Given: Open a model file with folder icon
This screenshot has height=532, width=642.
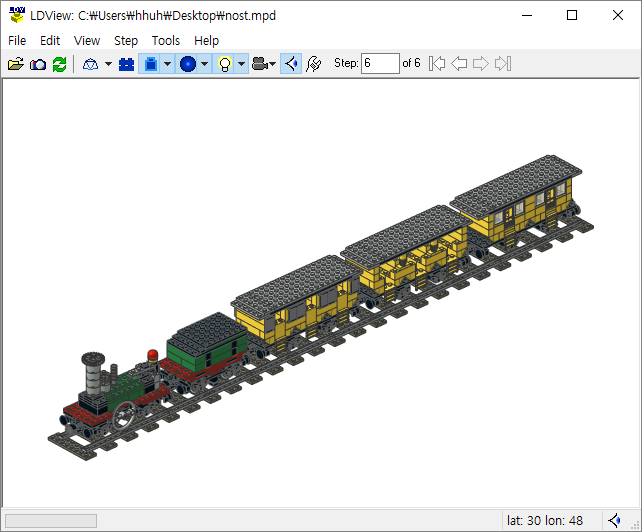Looking at the screenshot, I should [x=16, y=64].
